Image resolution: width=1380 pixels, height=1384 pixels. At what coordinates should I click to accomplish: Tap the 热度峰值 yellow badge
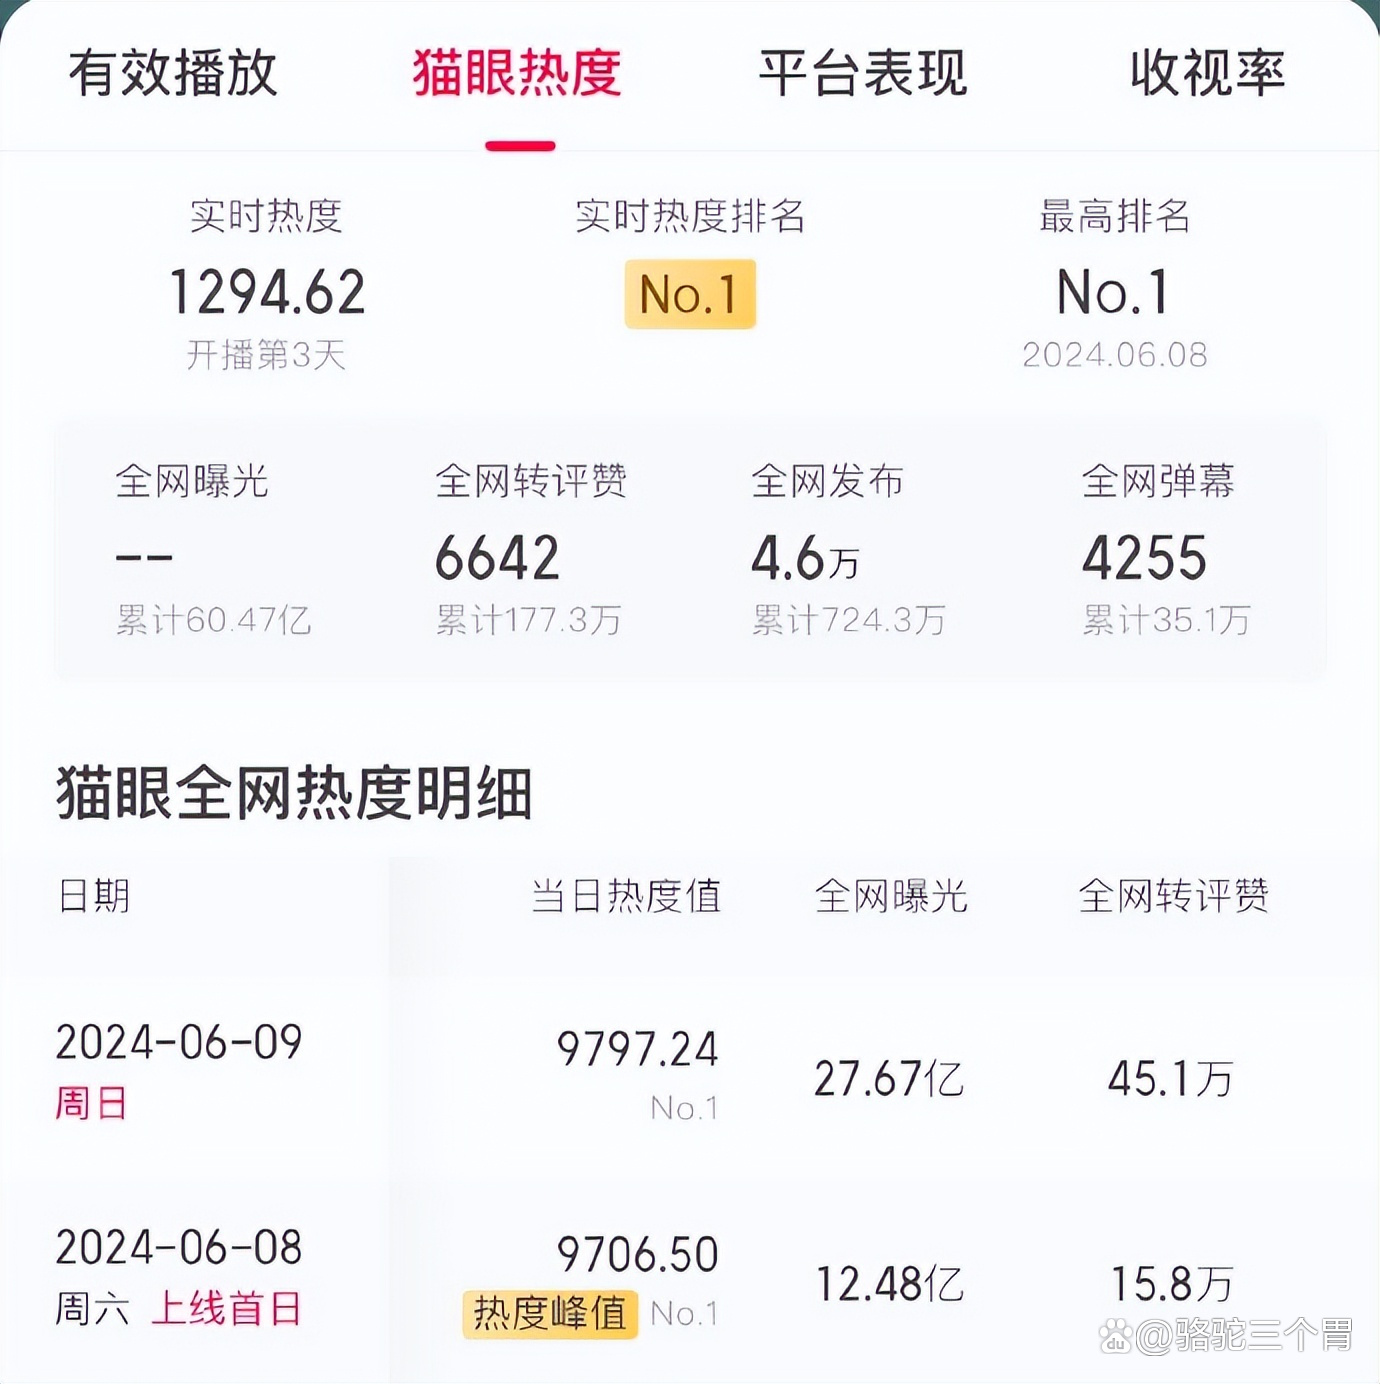[550, 1313]
